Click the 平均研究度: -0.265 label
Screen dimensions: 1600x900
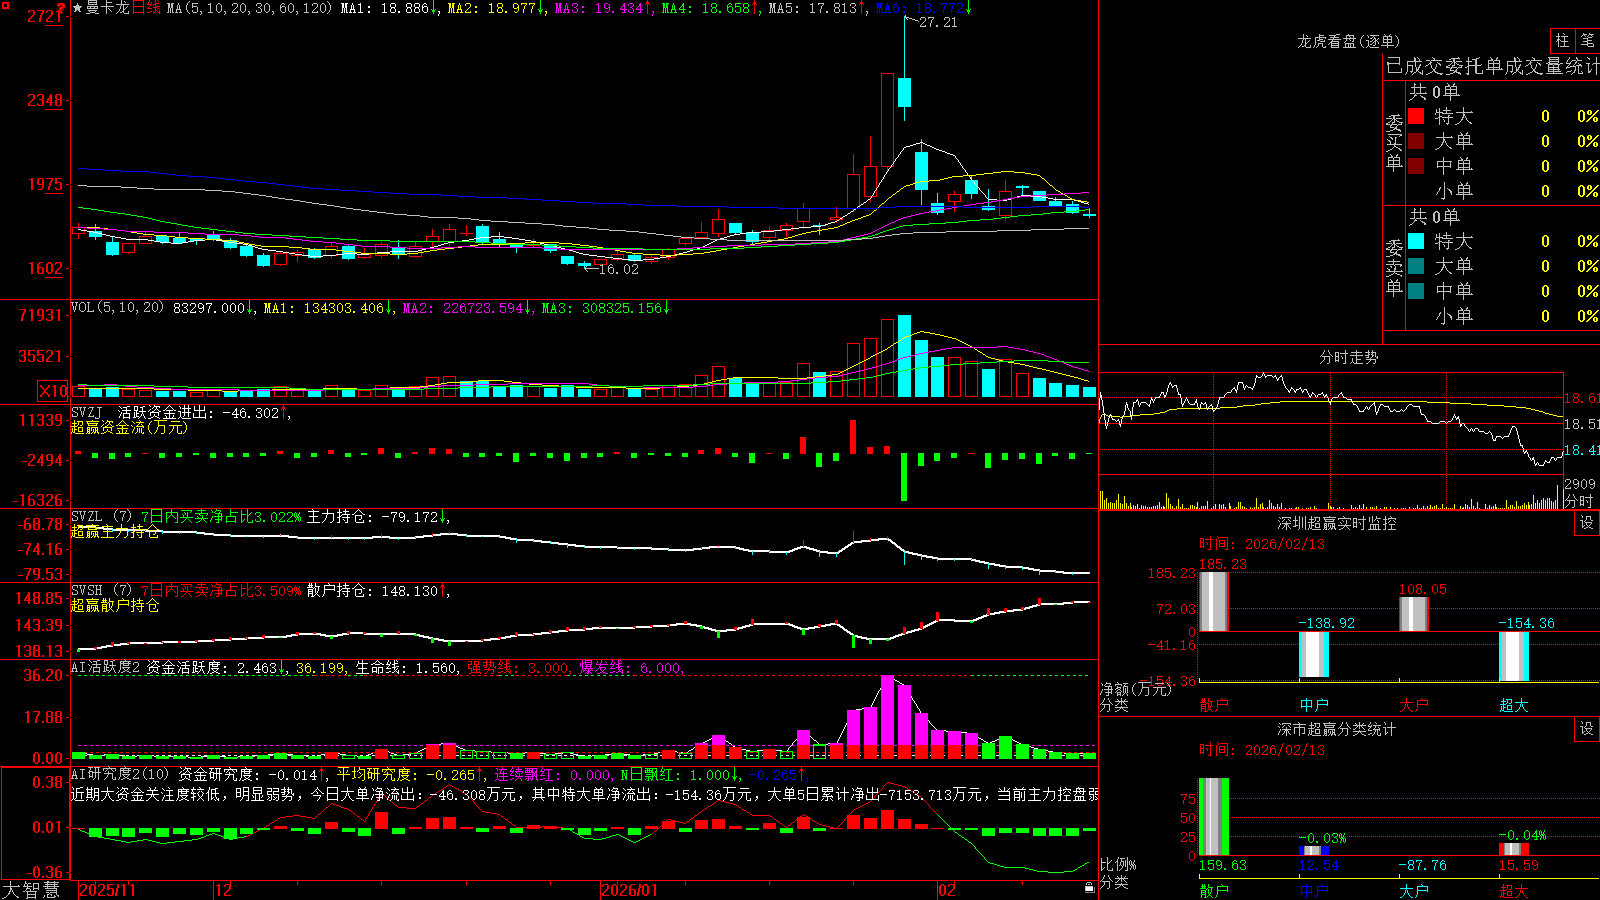409,774
